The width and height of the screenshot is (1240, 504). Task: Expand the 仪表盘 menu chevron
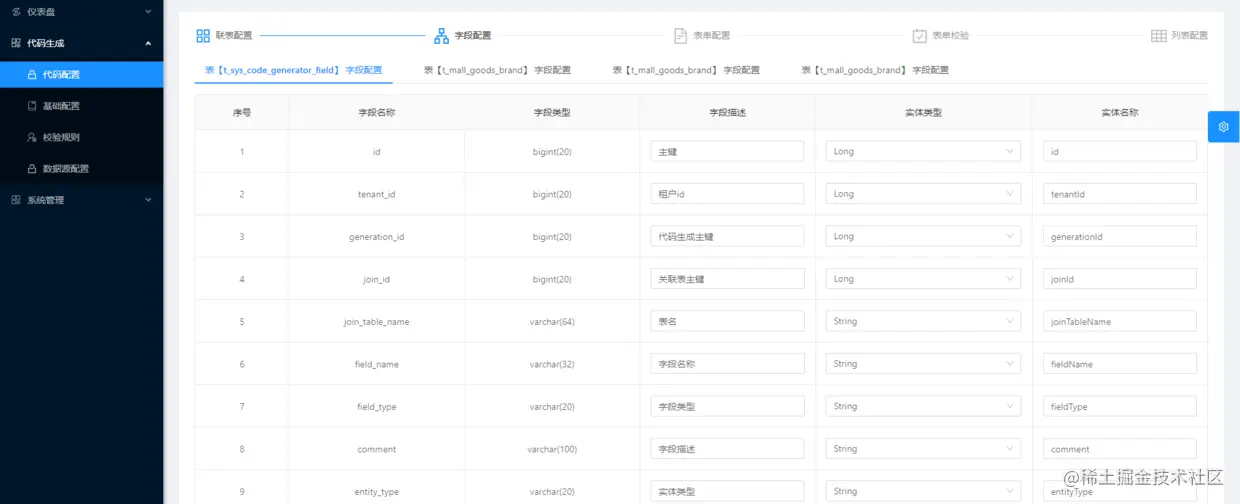(149, 11)
